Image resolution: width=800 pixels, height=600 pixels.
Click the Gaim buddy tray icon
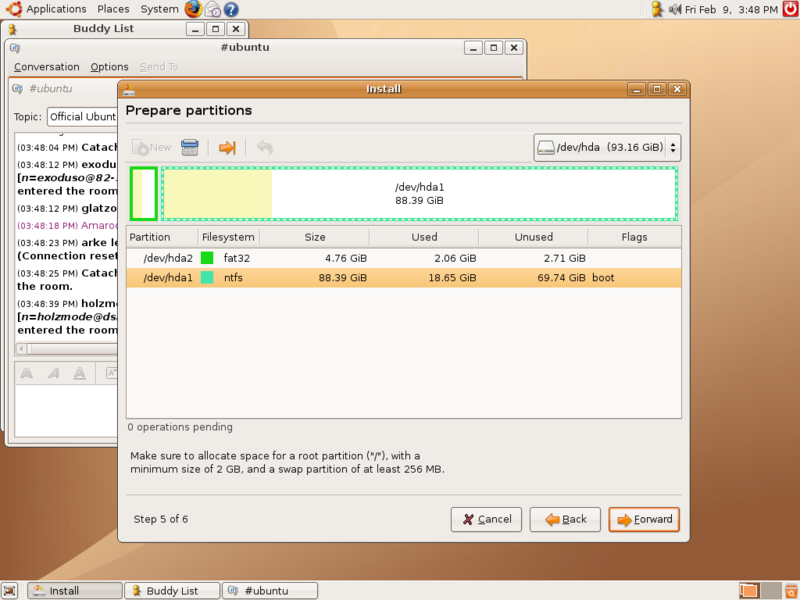[657, 9]
